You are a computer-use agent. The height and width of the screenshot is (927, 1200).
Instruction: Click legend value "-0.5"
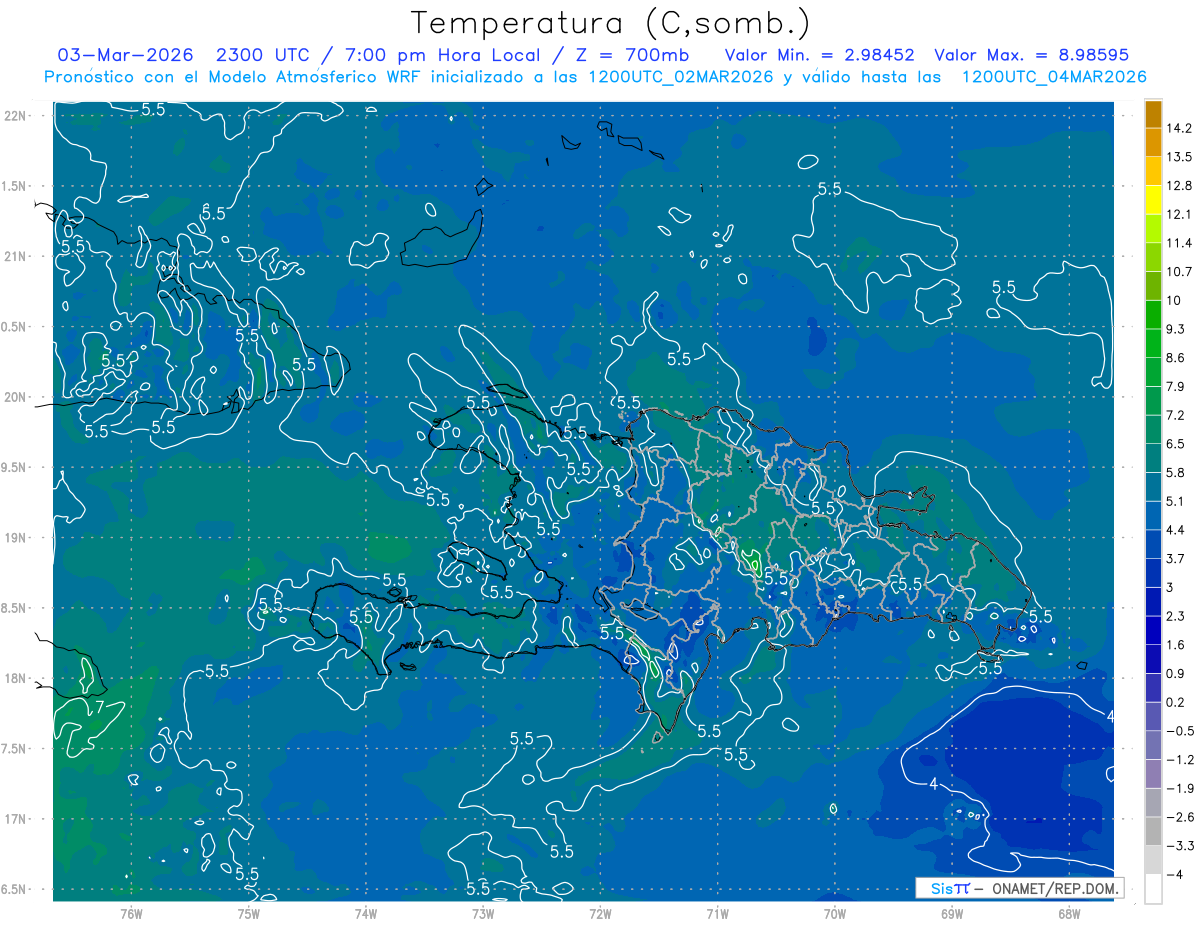pyautogui.click(x=1180, y=731)
